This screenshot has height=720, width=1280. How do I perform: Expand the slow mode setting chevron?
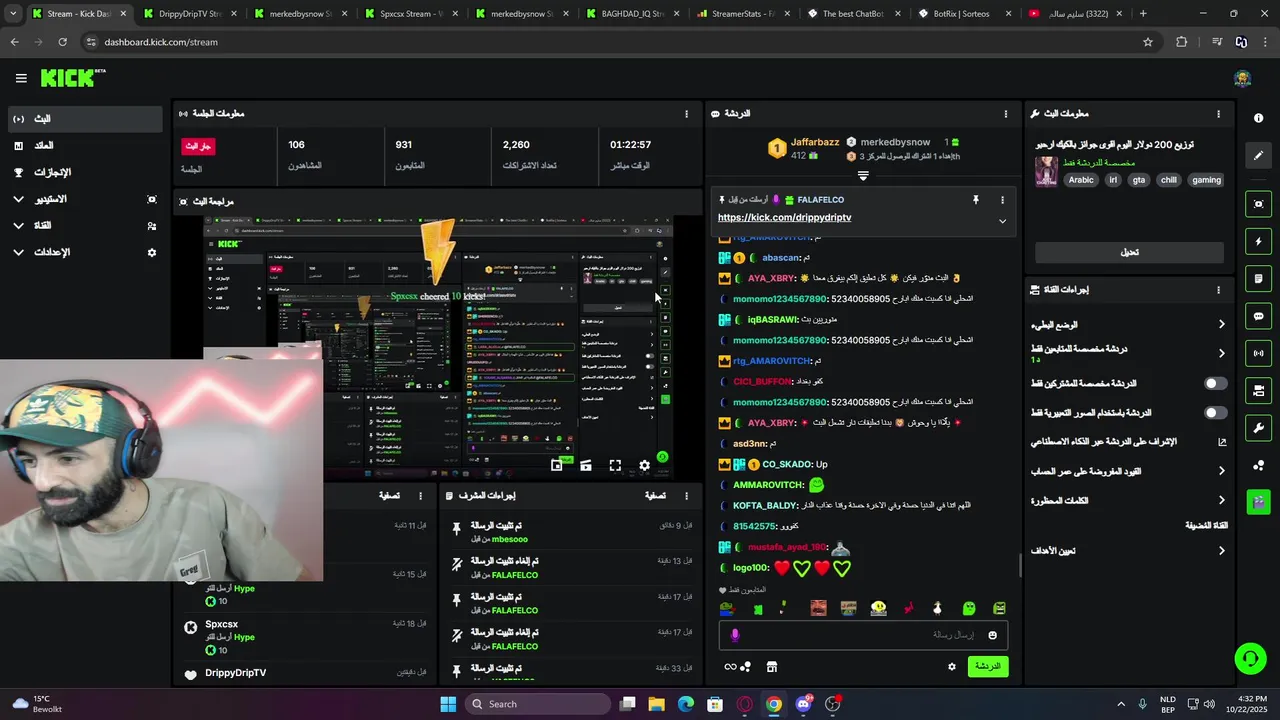(x=1221, y=324)
